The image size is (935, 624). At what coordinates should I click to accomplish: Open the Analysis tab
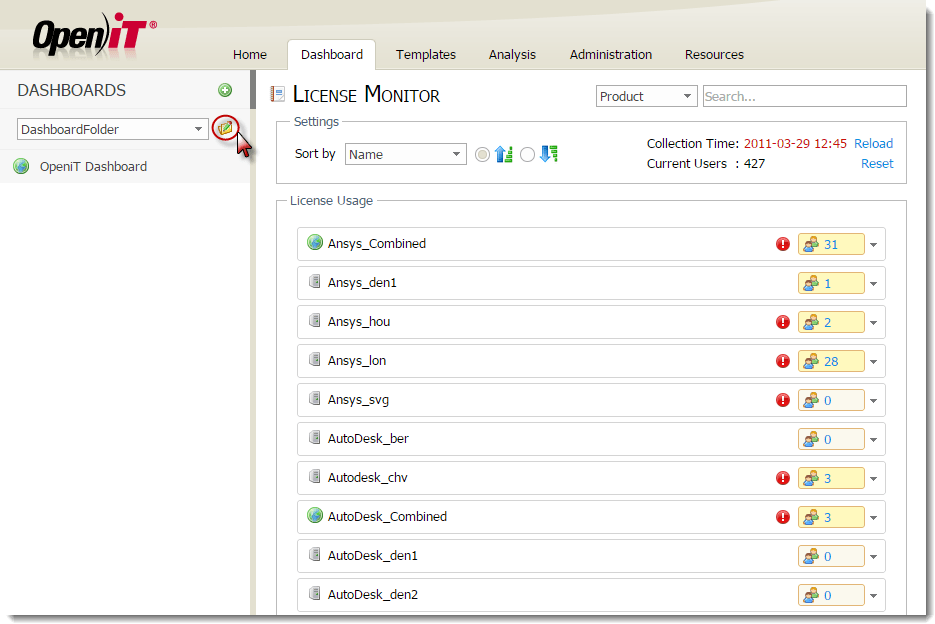[x=512, y=54]
